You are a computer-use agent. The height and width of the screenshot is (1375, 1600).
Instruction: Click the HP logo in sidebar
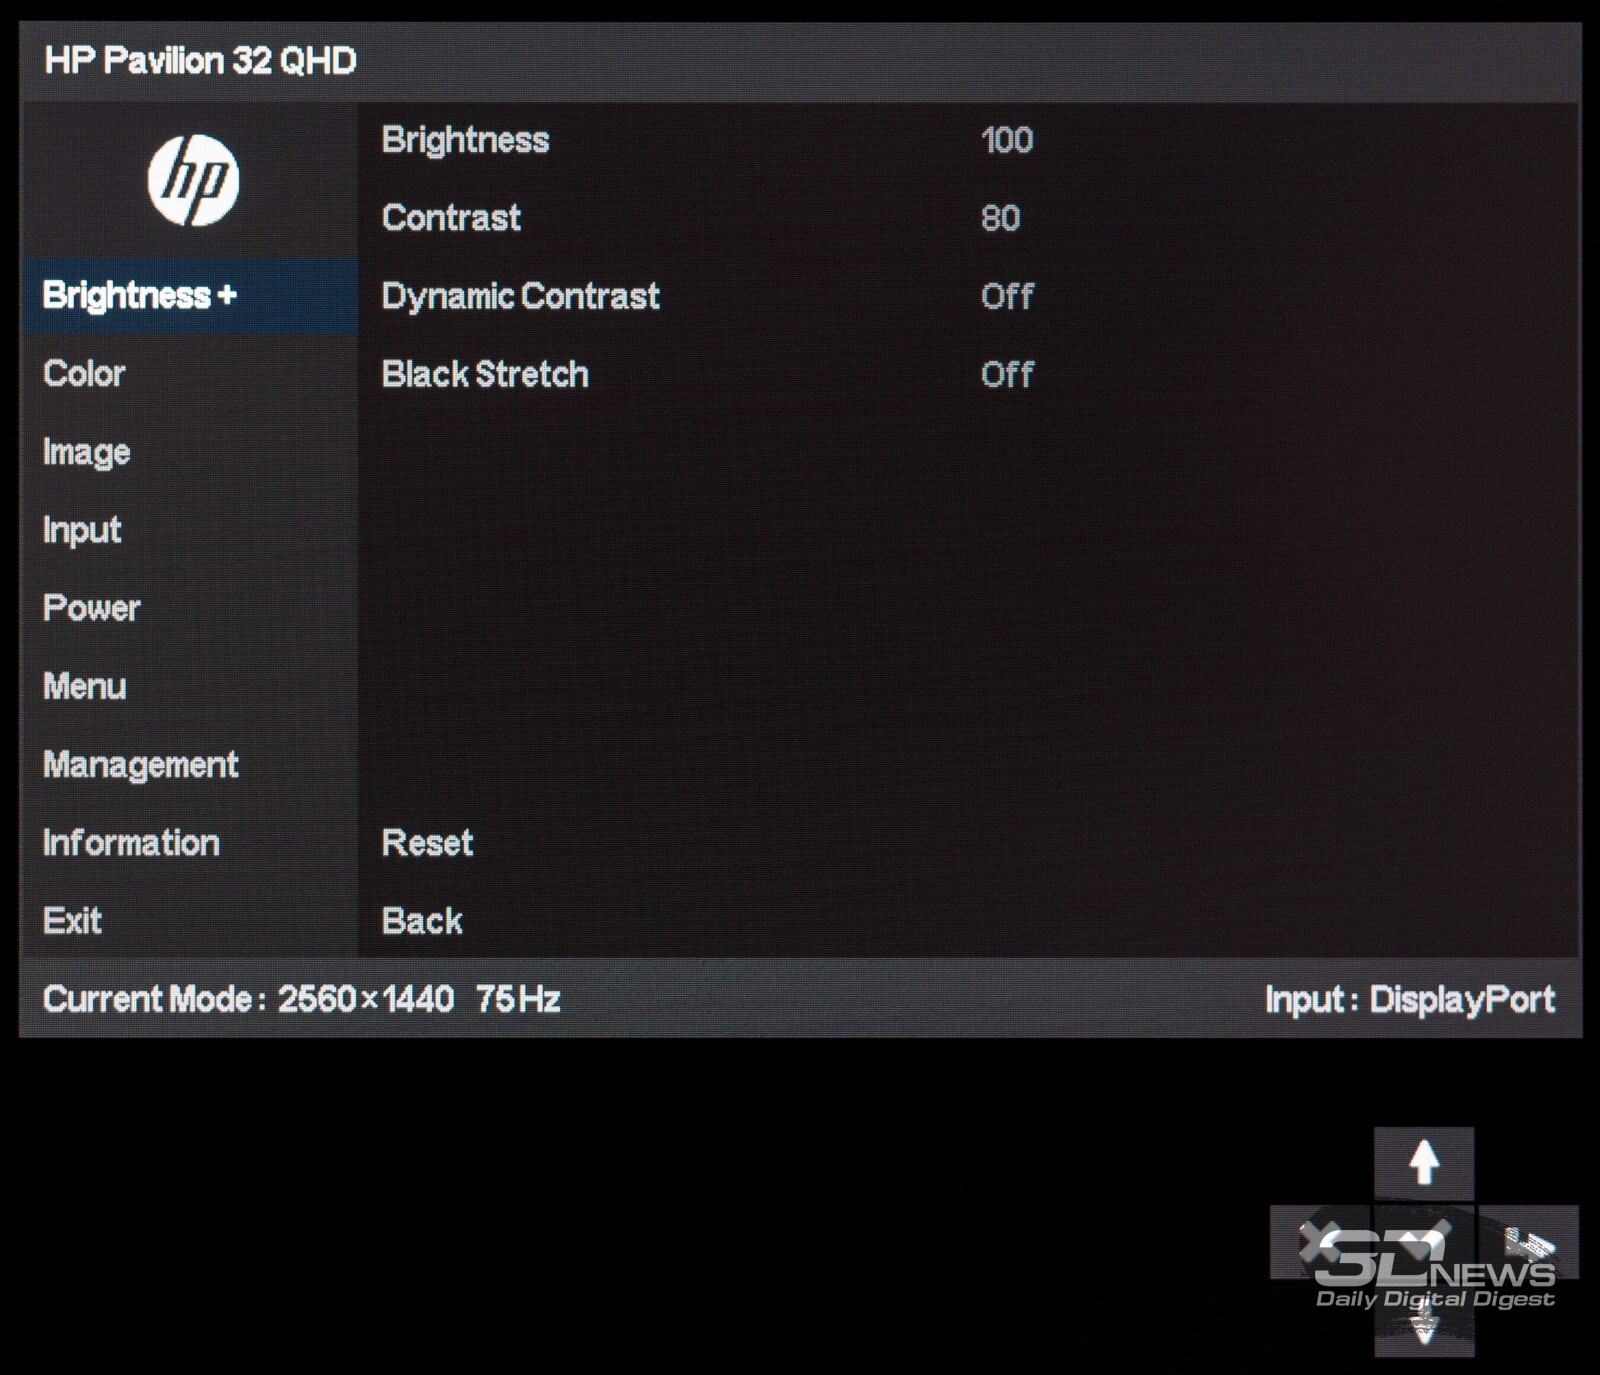click(x=193, y=180)
